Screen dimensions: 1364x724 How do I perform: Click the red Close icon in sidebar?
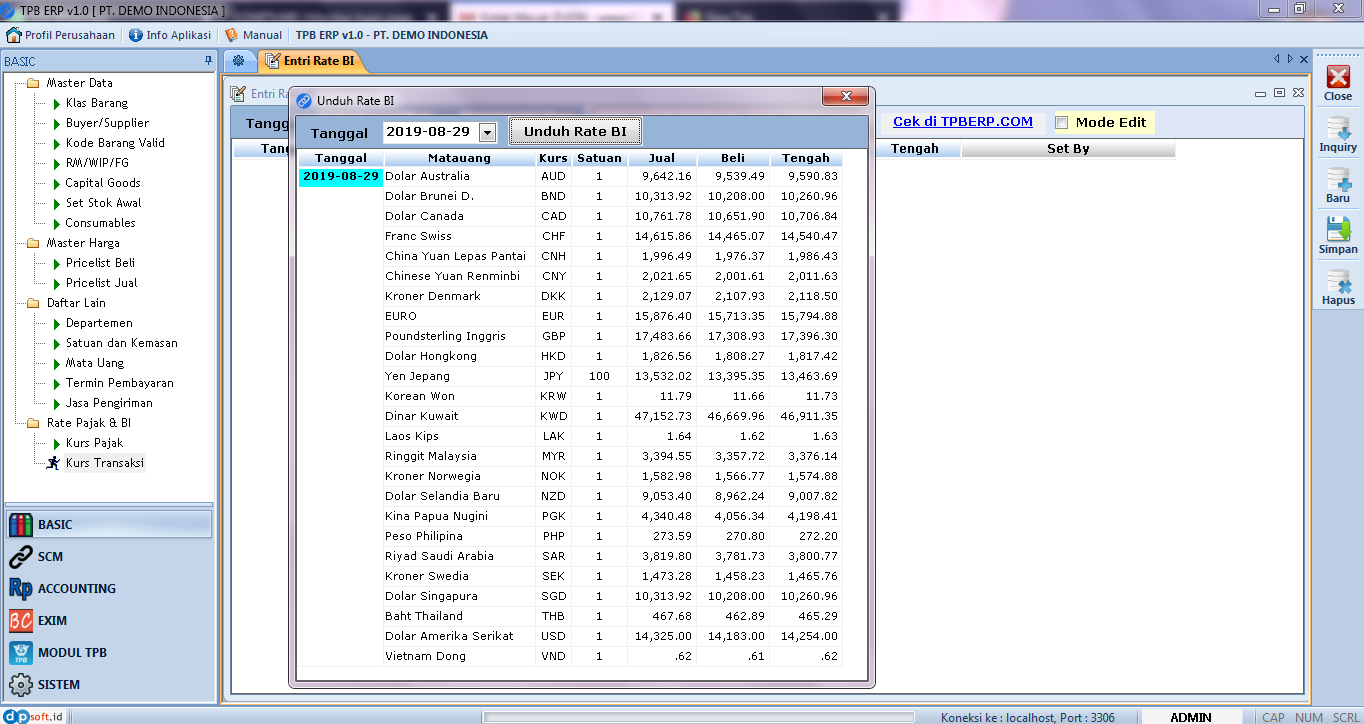(x=1337, y=78)
